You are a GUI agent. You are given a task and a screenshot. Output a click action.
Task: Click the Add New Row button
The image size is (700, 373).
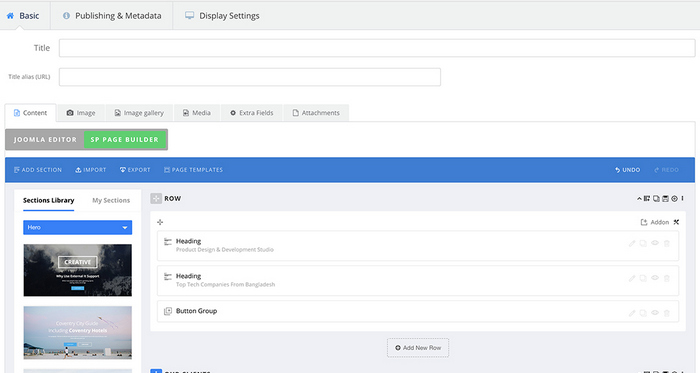click(418, 348)
